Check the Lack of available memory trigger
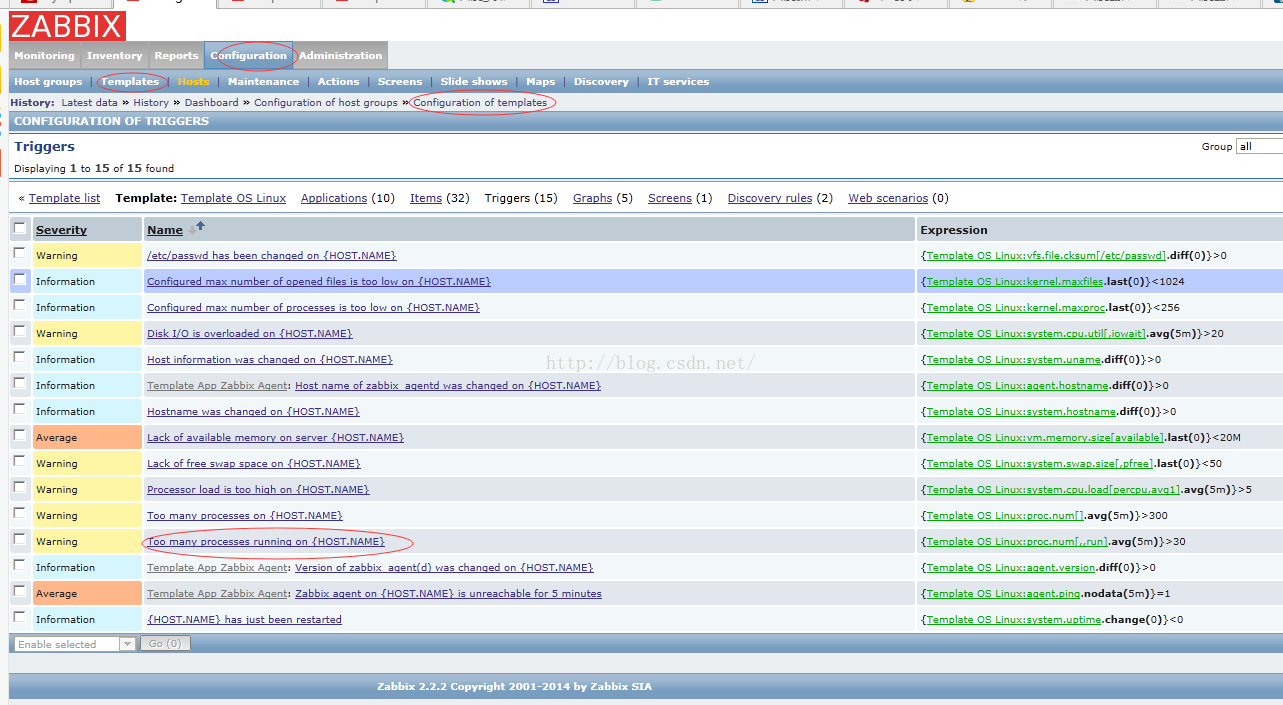The width and height of the screenshot is (1283, 705). [19, 436]
